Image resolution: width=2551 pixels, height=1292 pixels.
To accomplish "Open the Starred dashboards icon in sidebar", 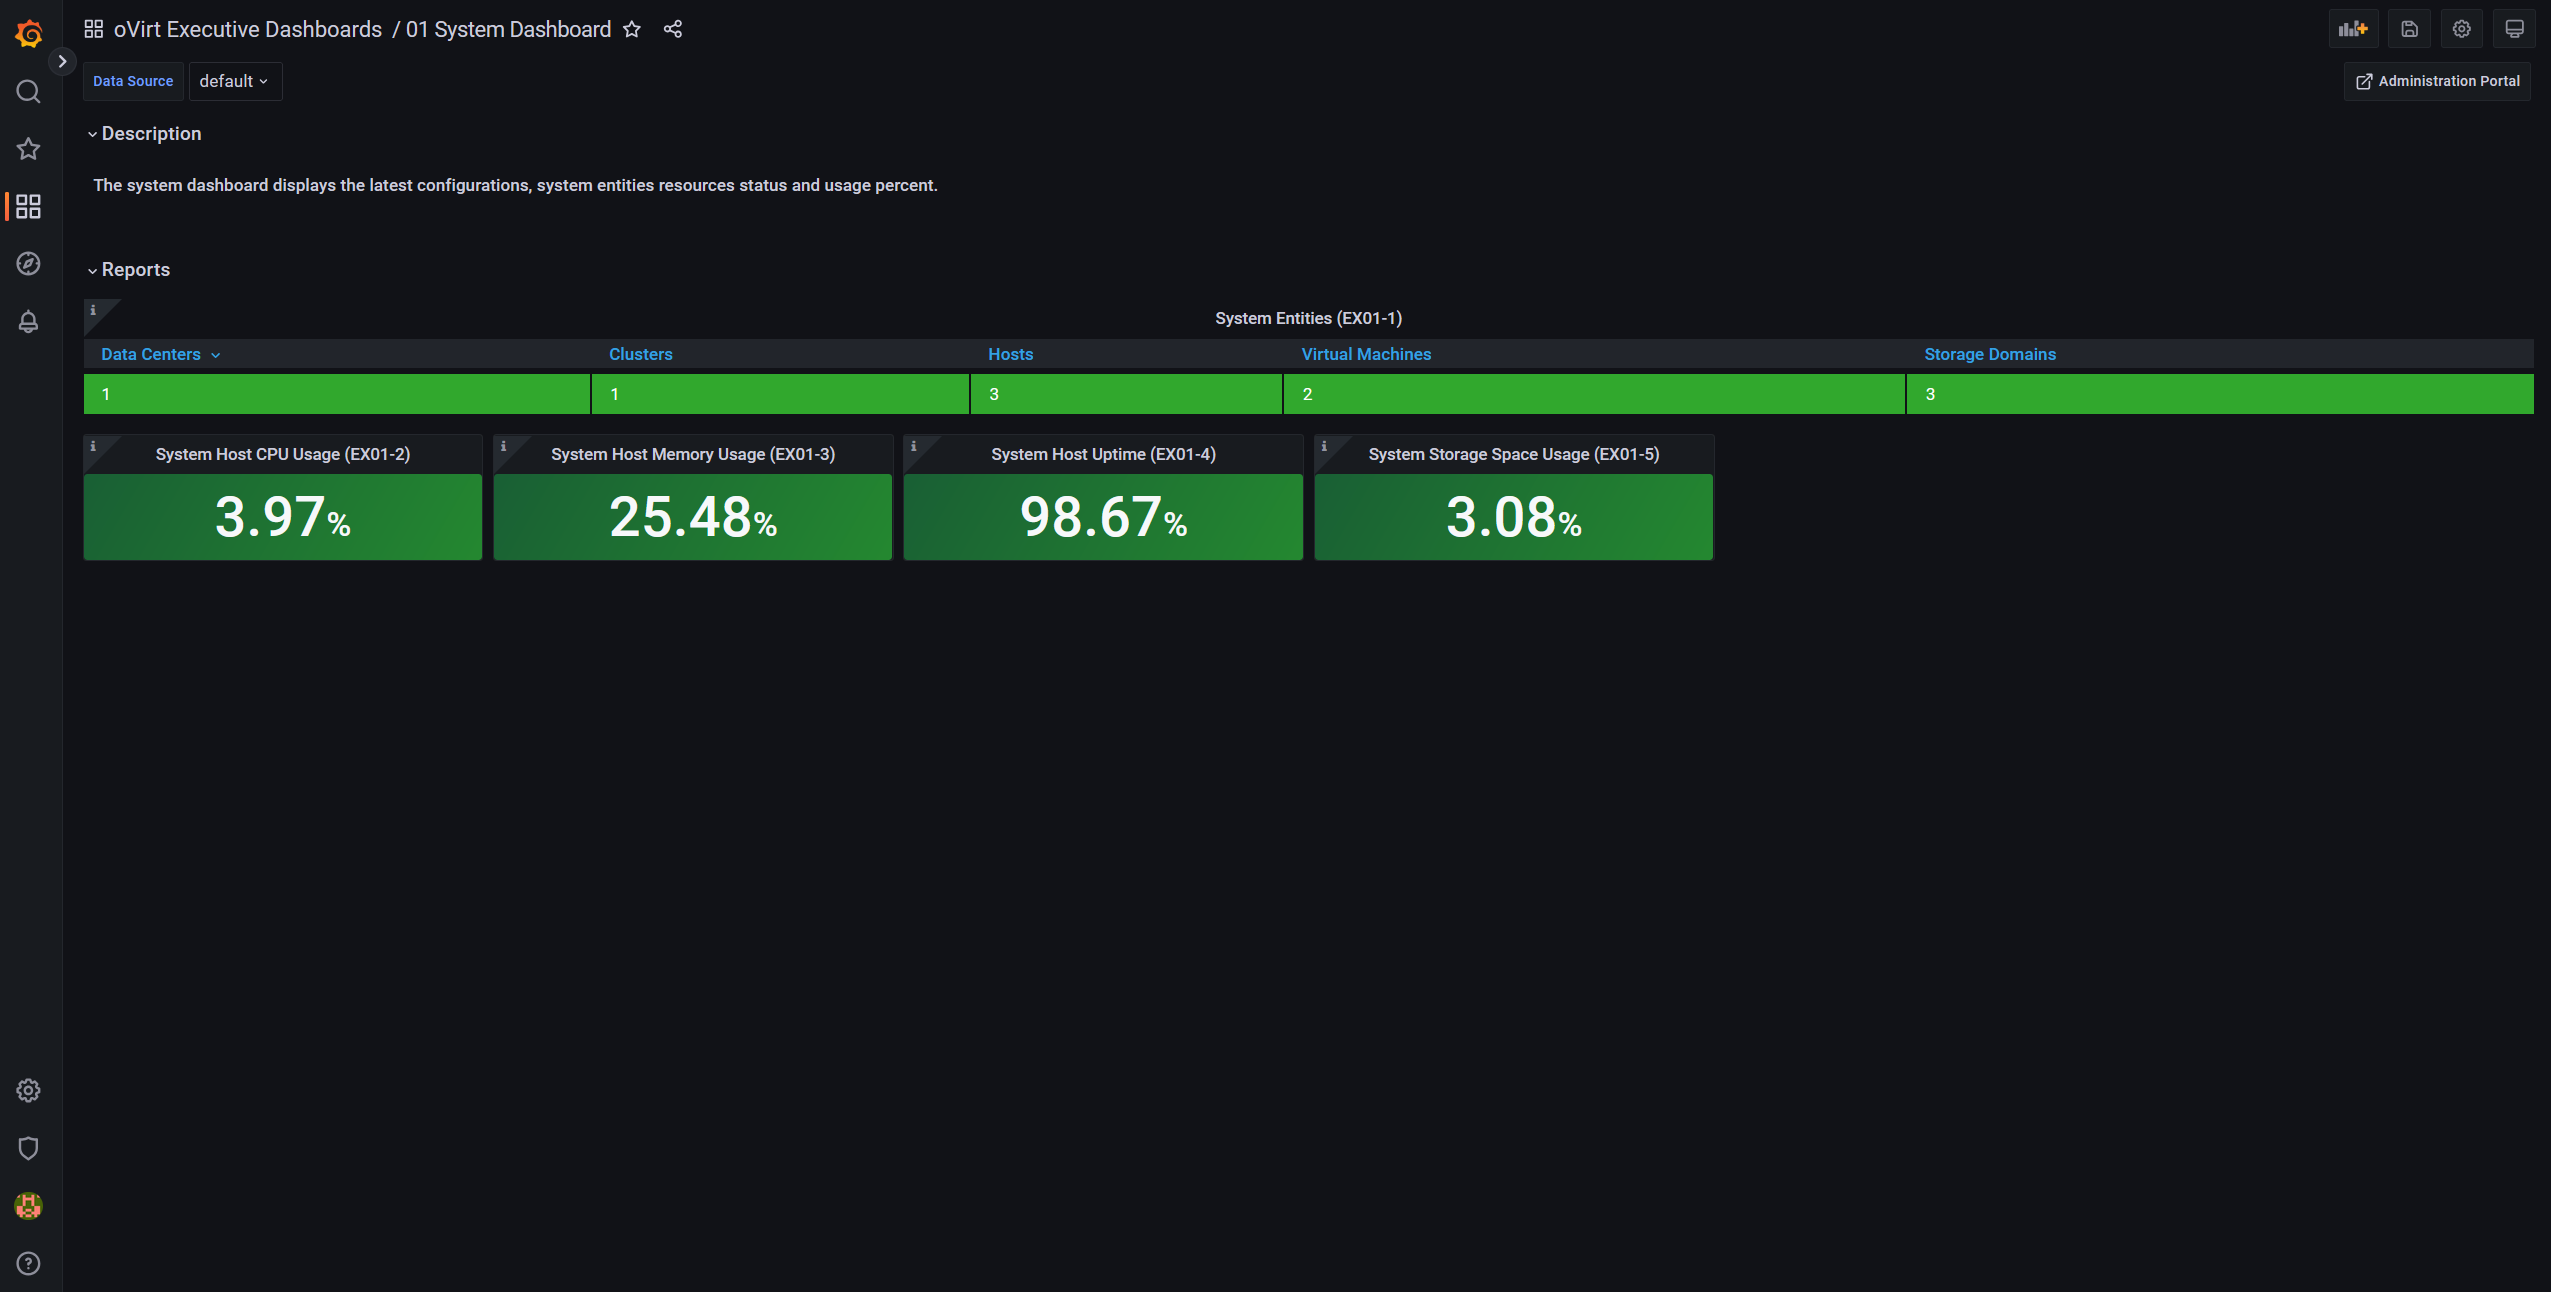I will click(x=29, y=149).
